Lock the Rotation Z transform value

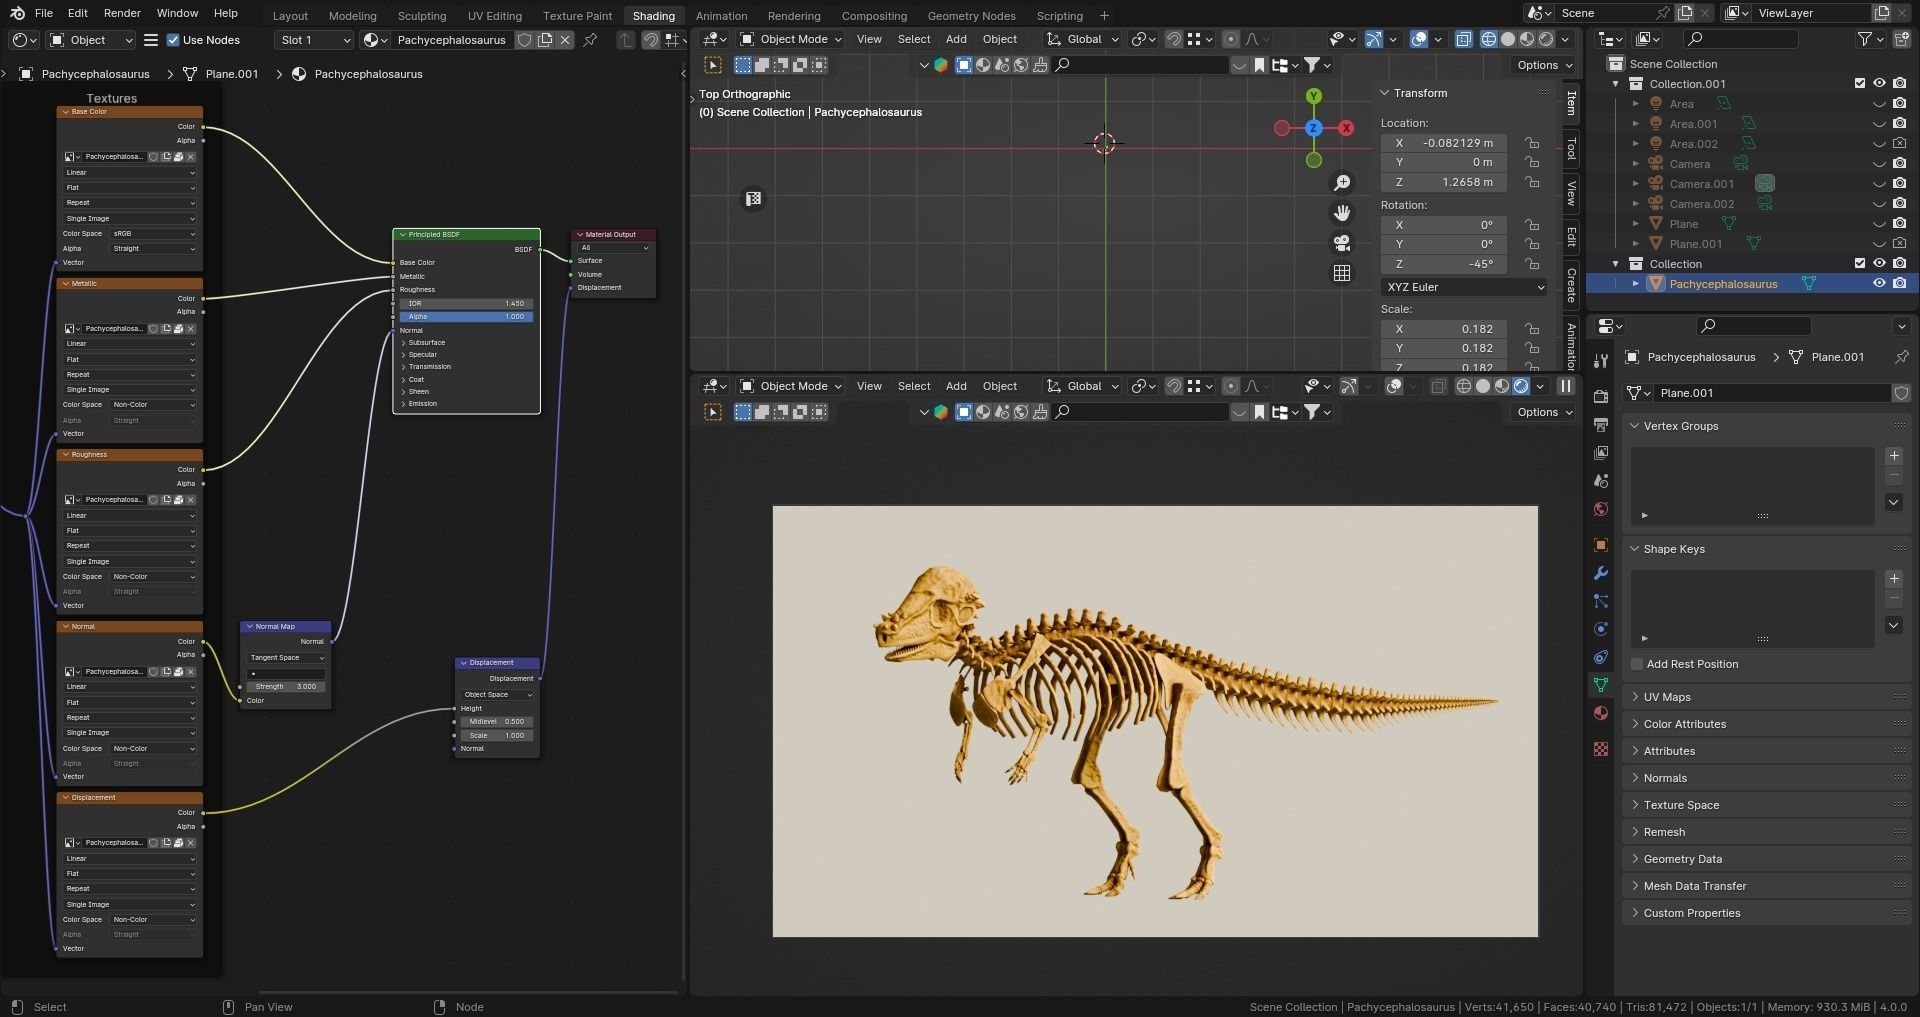(x=1532, y=264)
